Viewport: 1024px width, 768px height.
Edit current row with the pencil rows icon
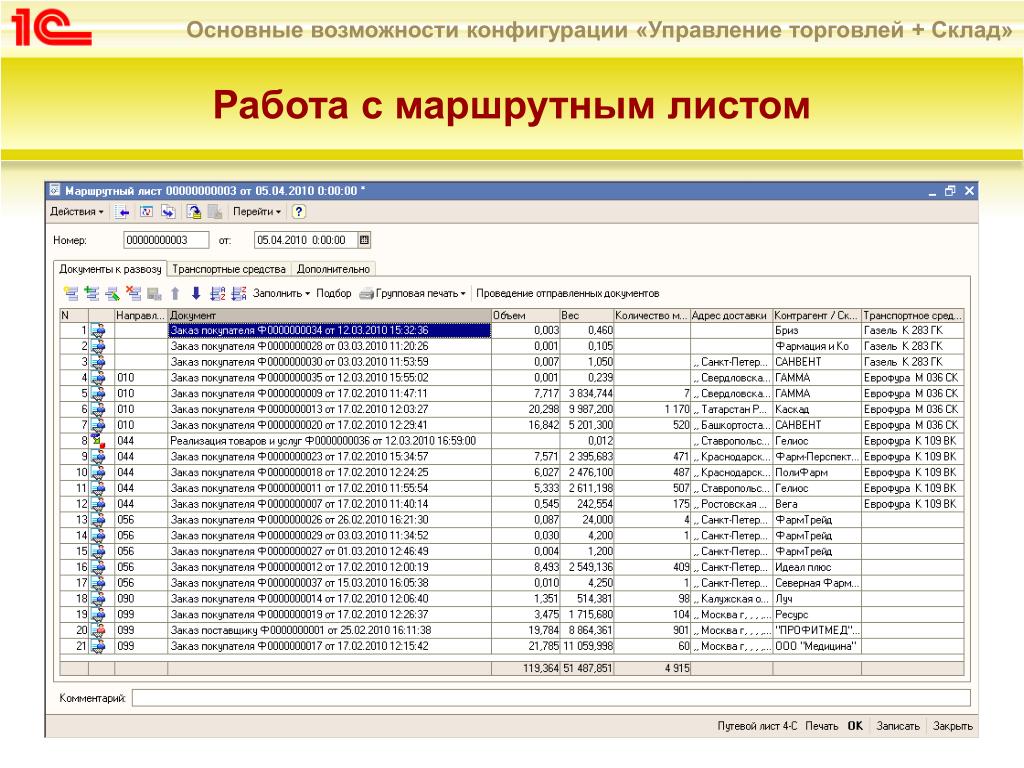(113, 293)
